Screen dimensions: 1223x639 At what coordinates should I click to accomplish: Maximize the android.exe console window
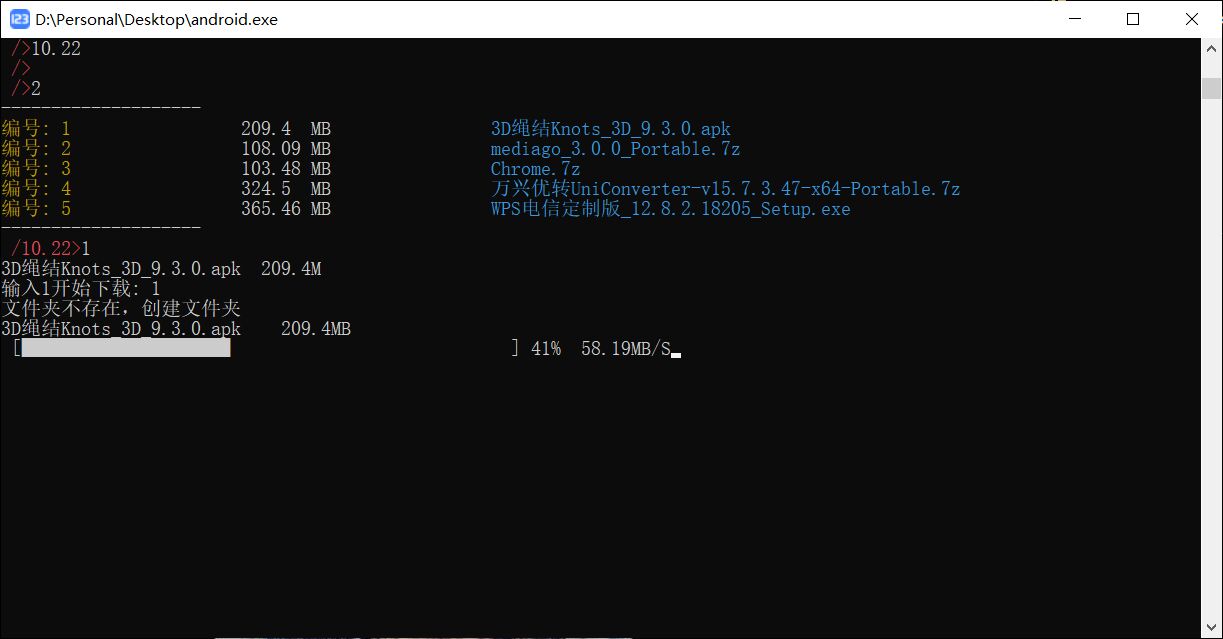click(x=1132, y=19)
